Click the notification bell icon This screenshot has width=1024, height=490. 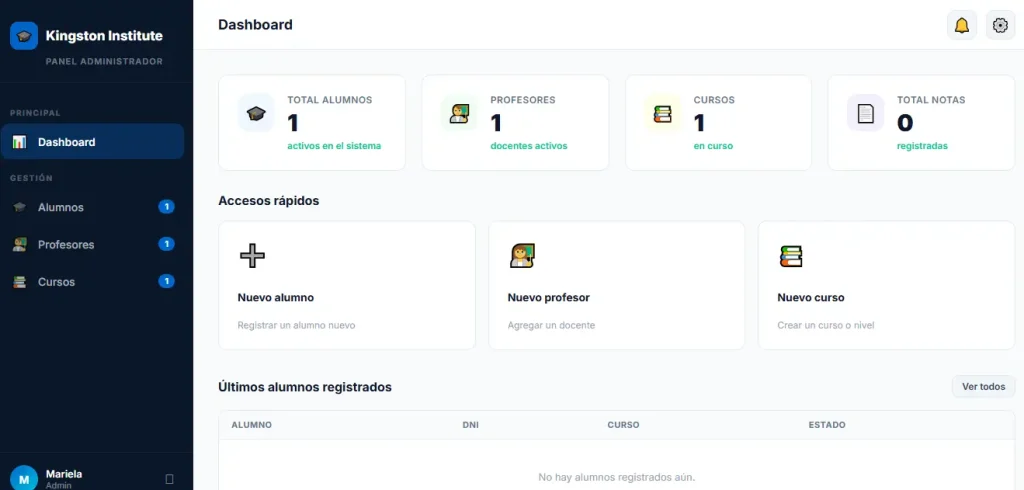[962, 26]
